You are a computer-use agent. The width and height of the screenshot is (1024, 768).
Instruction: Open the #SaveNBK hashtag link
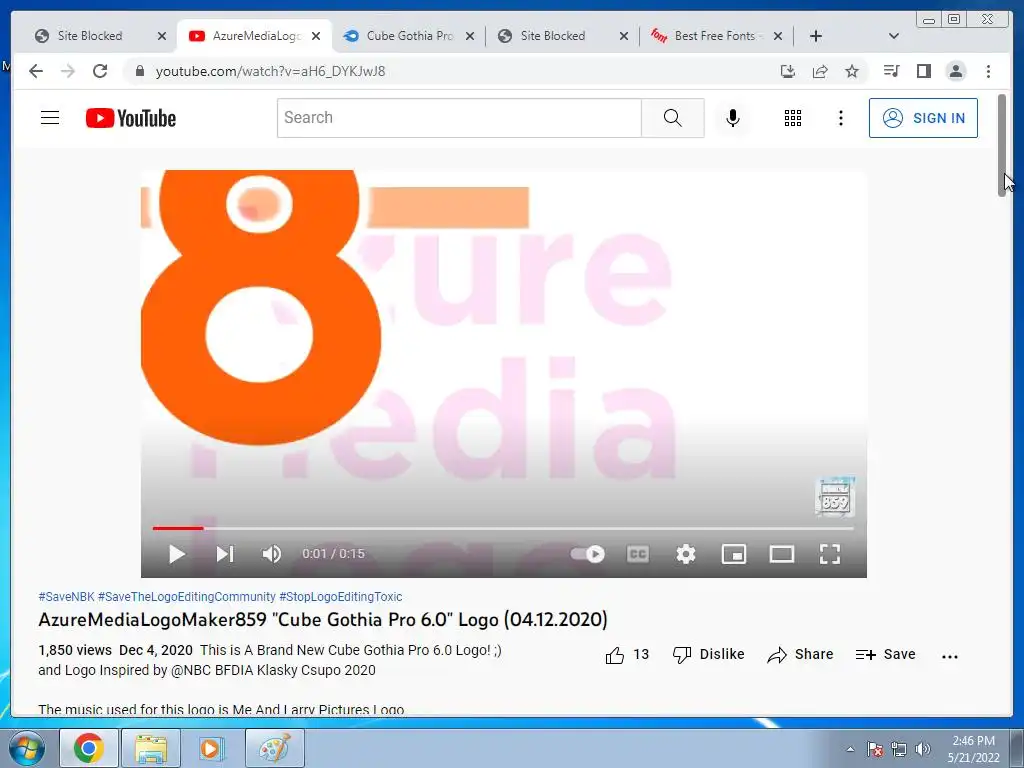point(67,596)
